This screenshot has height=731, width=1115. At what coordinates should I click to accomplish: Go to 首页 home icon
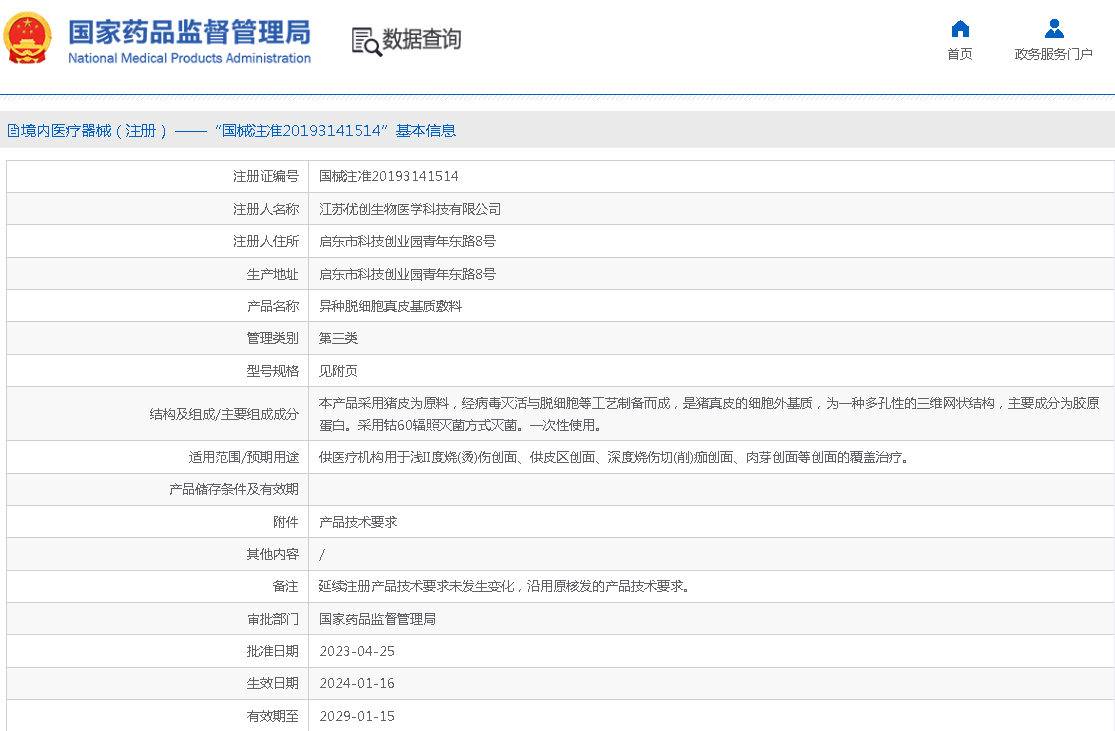(960, 28)
